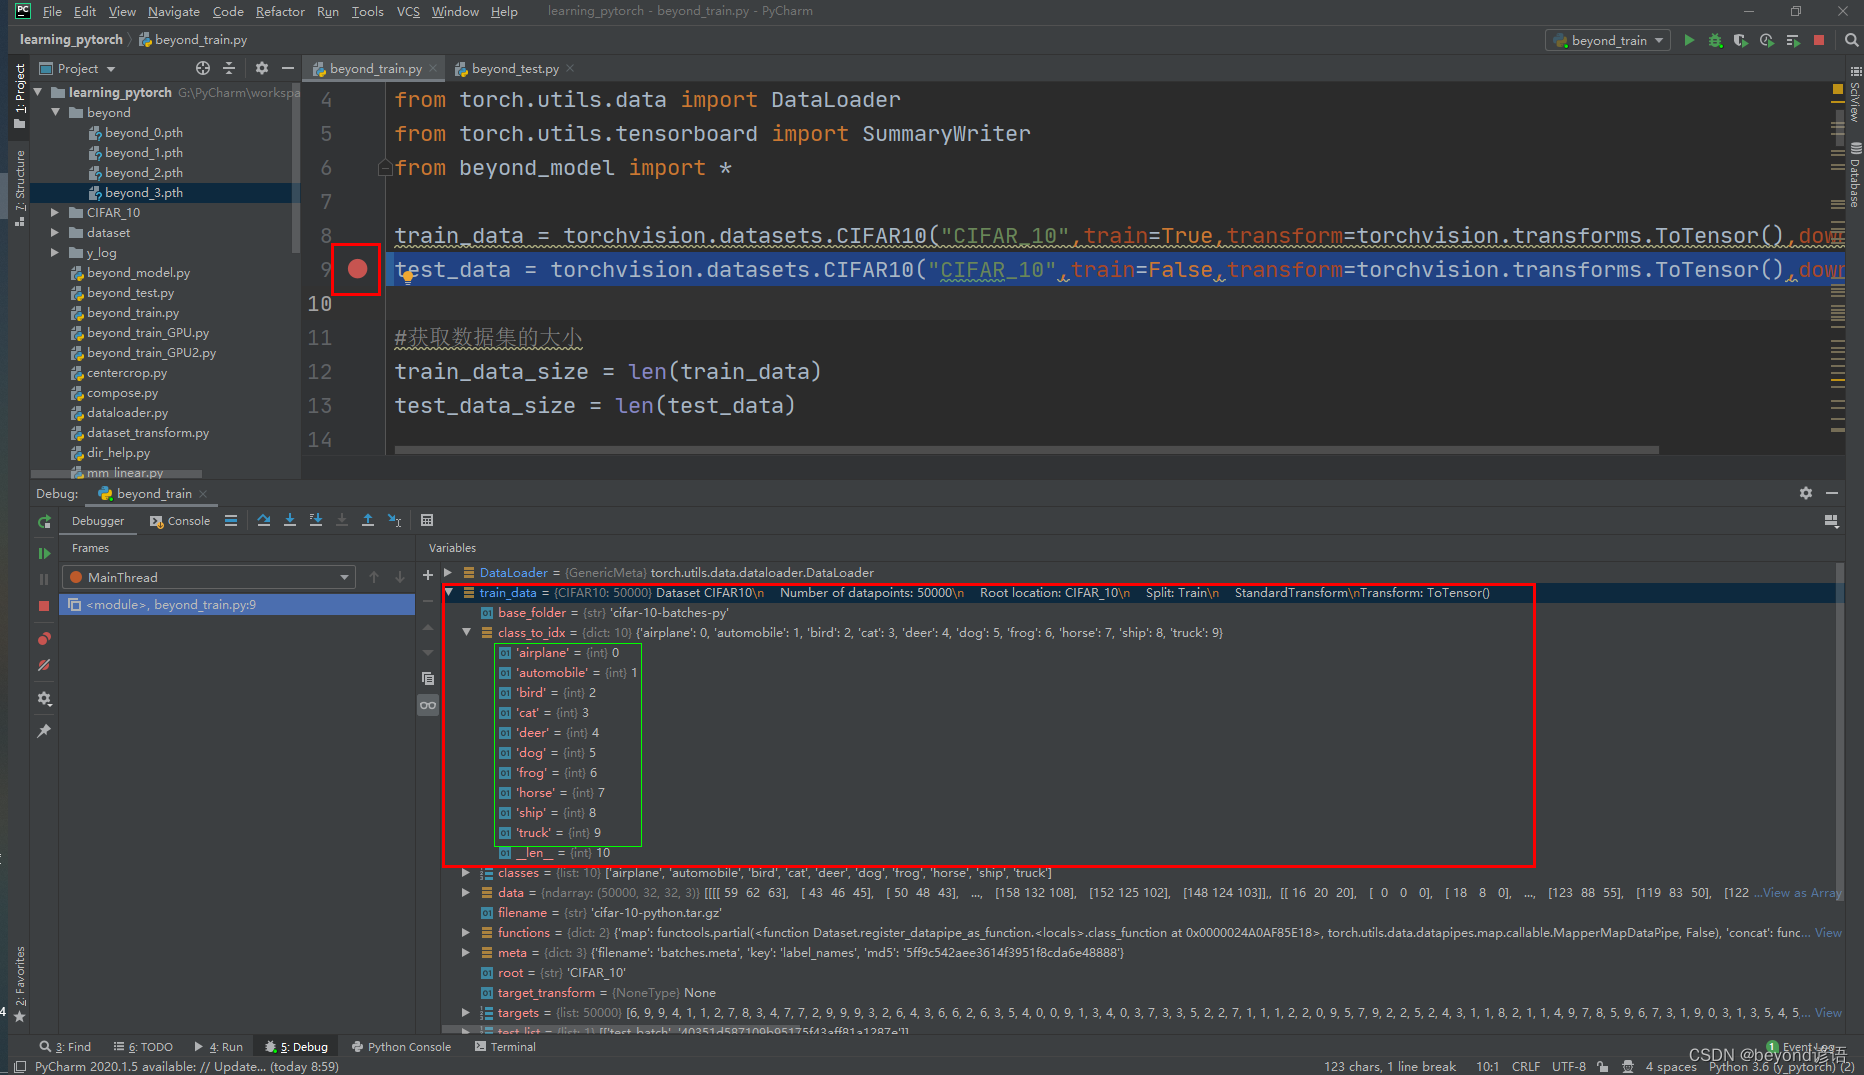Resume program in debug panel
This screenshot has height=1075, width=1864.
[44, 553]
